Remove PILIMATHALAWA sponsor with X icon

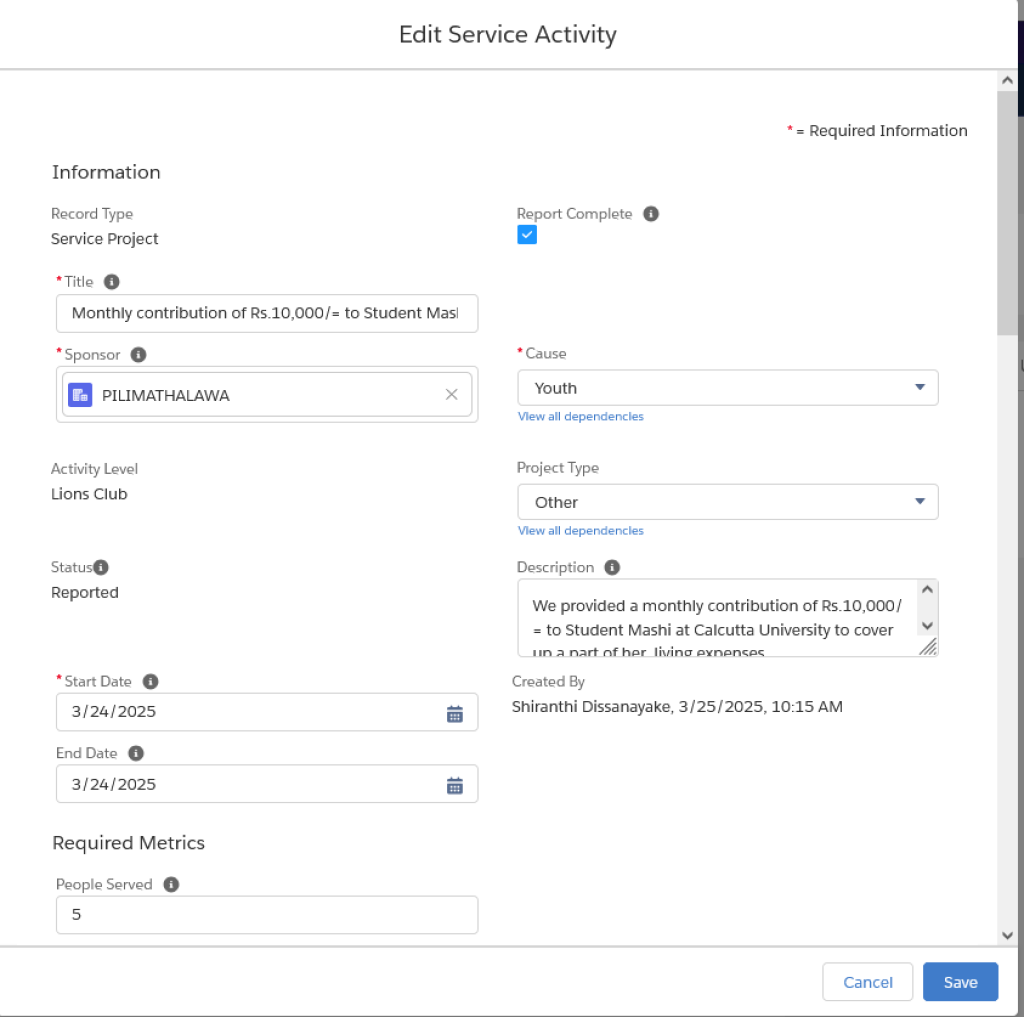pos(451,395)
